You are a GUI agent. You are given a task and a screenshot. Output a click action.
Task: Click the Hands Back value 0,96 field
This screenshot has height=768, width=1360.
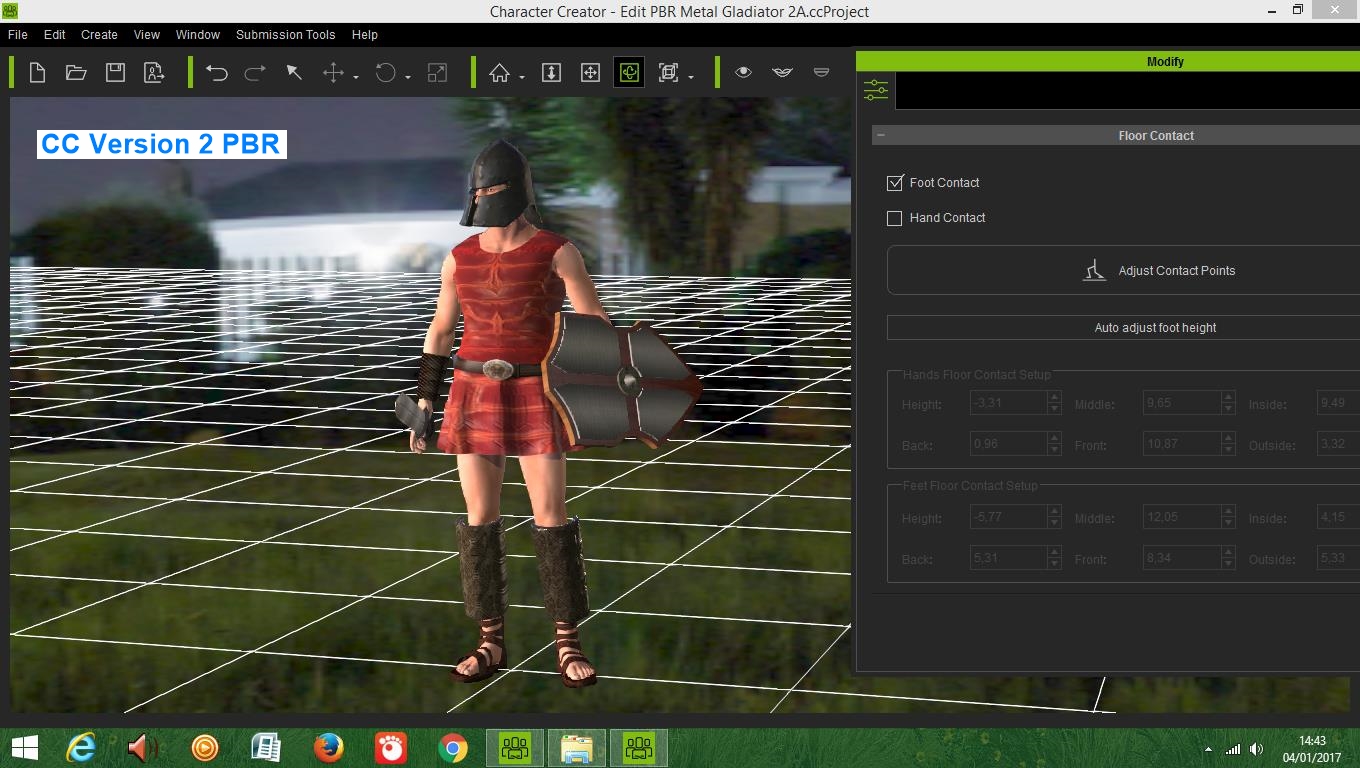click(1007, 444)
